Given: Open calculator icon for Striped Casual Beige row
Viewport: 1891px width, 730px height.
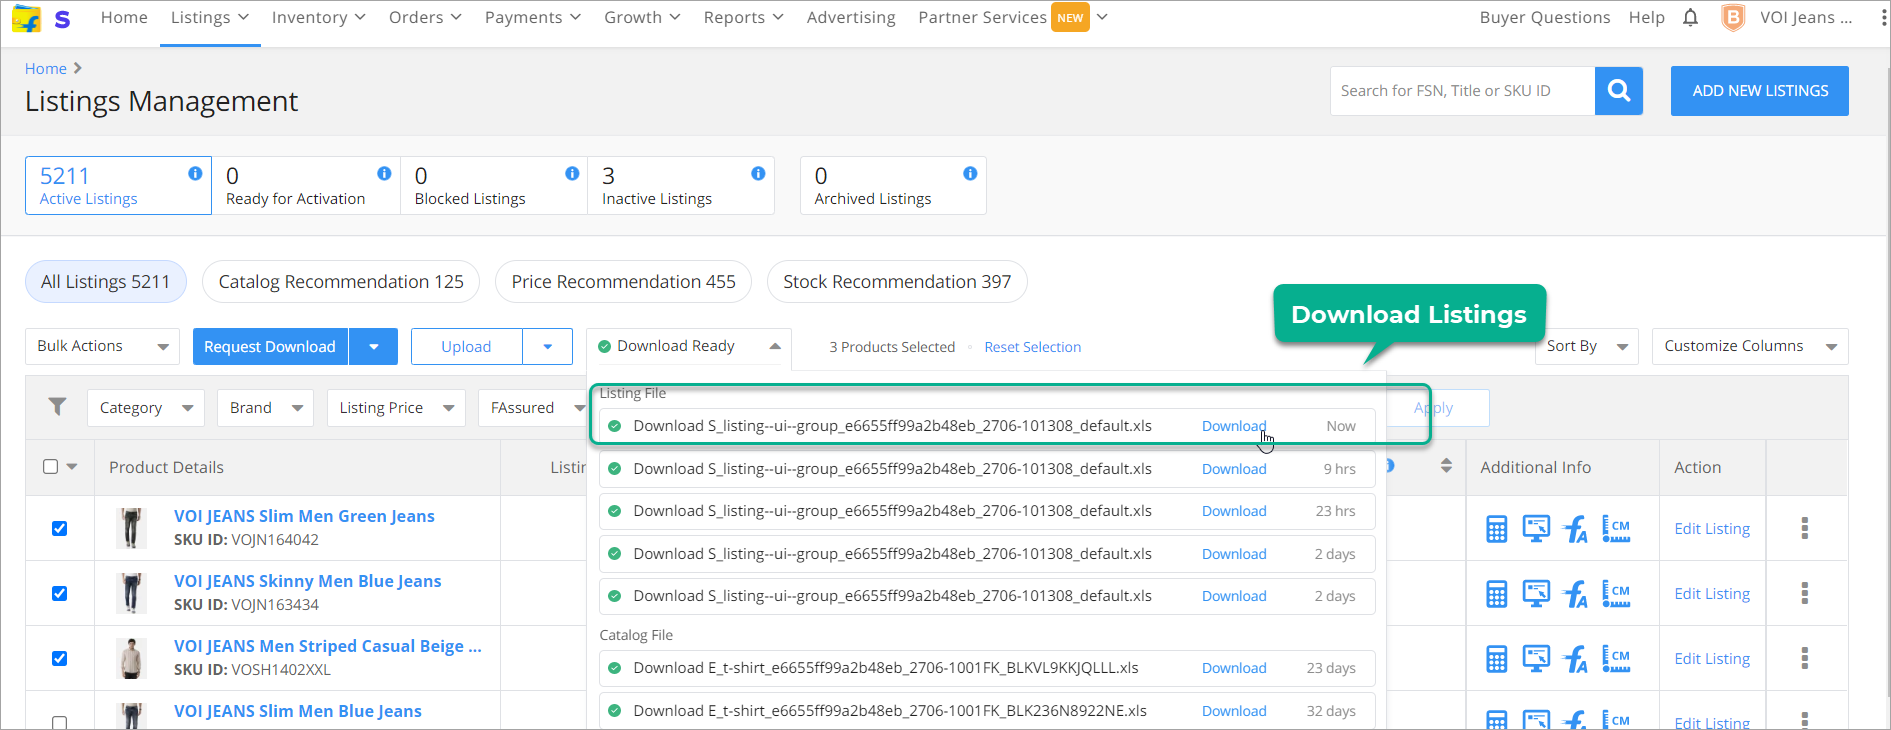Looking at the screenshot, I should tap(1496, 659).
